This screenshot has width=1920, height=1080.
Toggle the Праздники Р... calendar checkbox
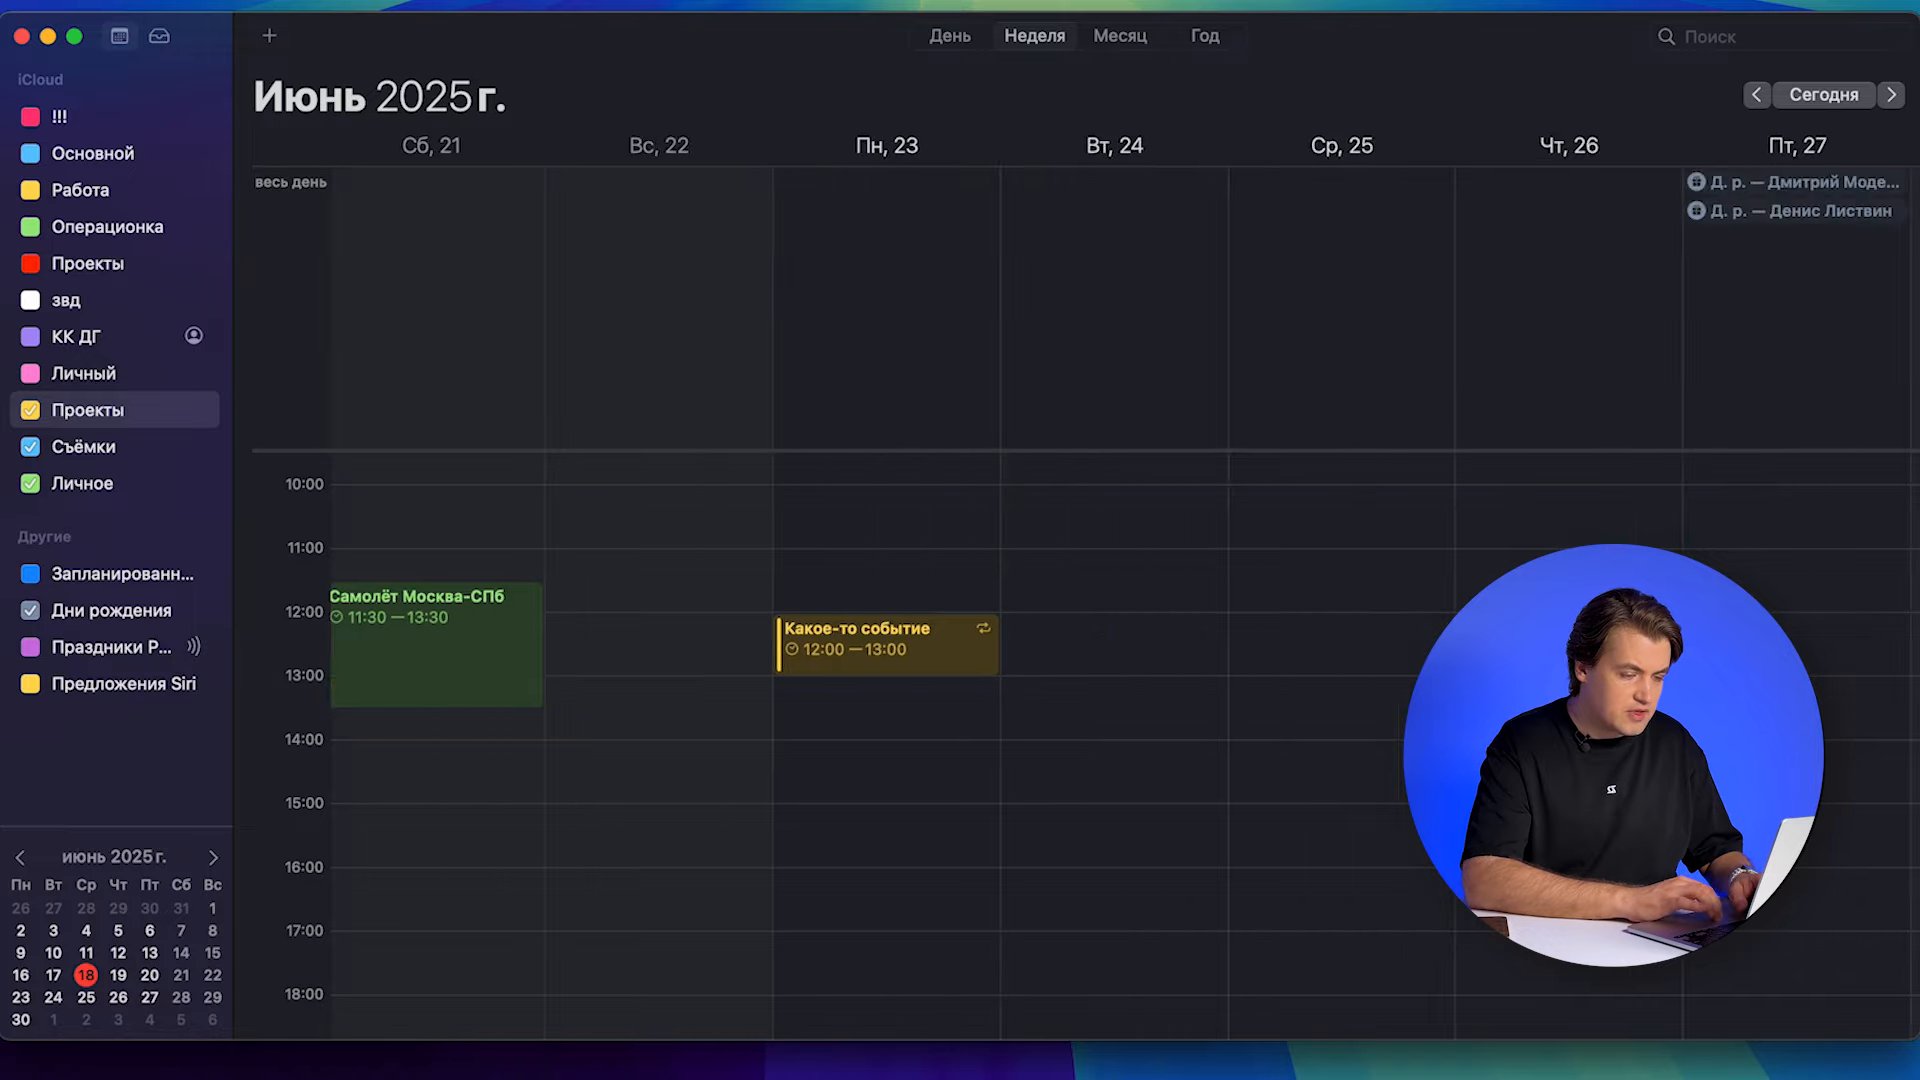coord(31,647)
